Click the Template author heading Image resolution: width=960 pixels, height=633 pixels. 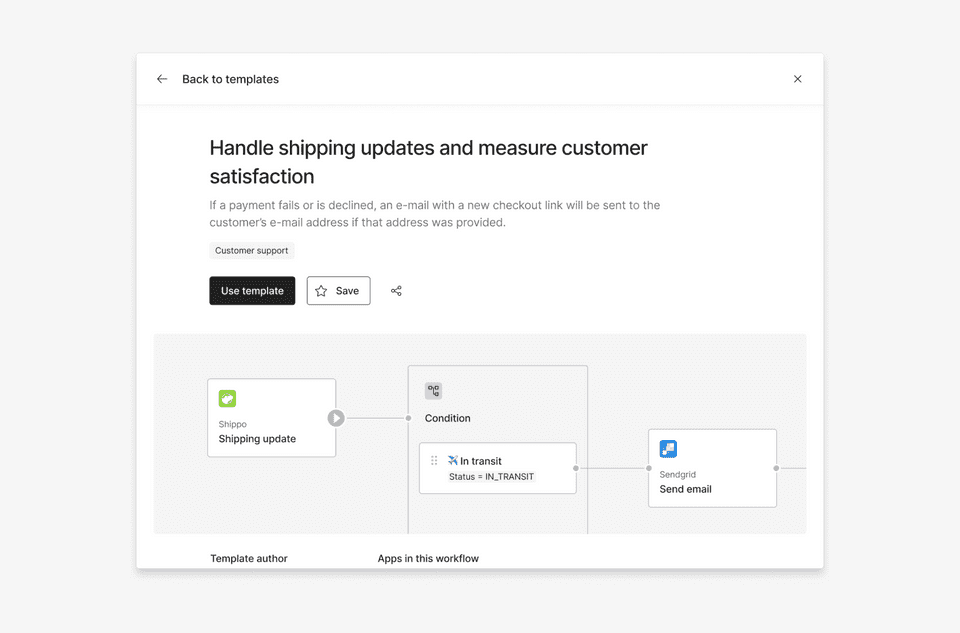tap(249, 558)
